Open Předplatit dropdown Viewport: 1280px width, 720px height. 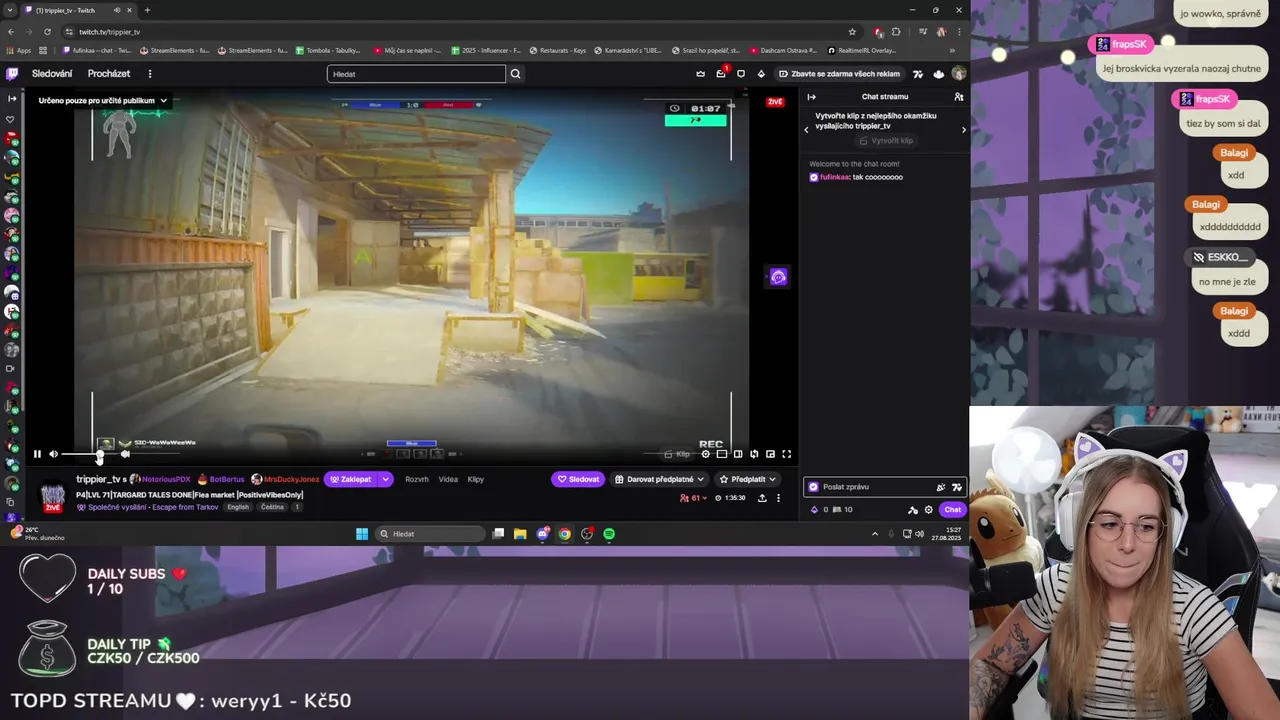(x=747, y=479)
